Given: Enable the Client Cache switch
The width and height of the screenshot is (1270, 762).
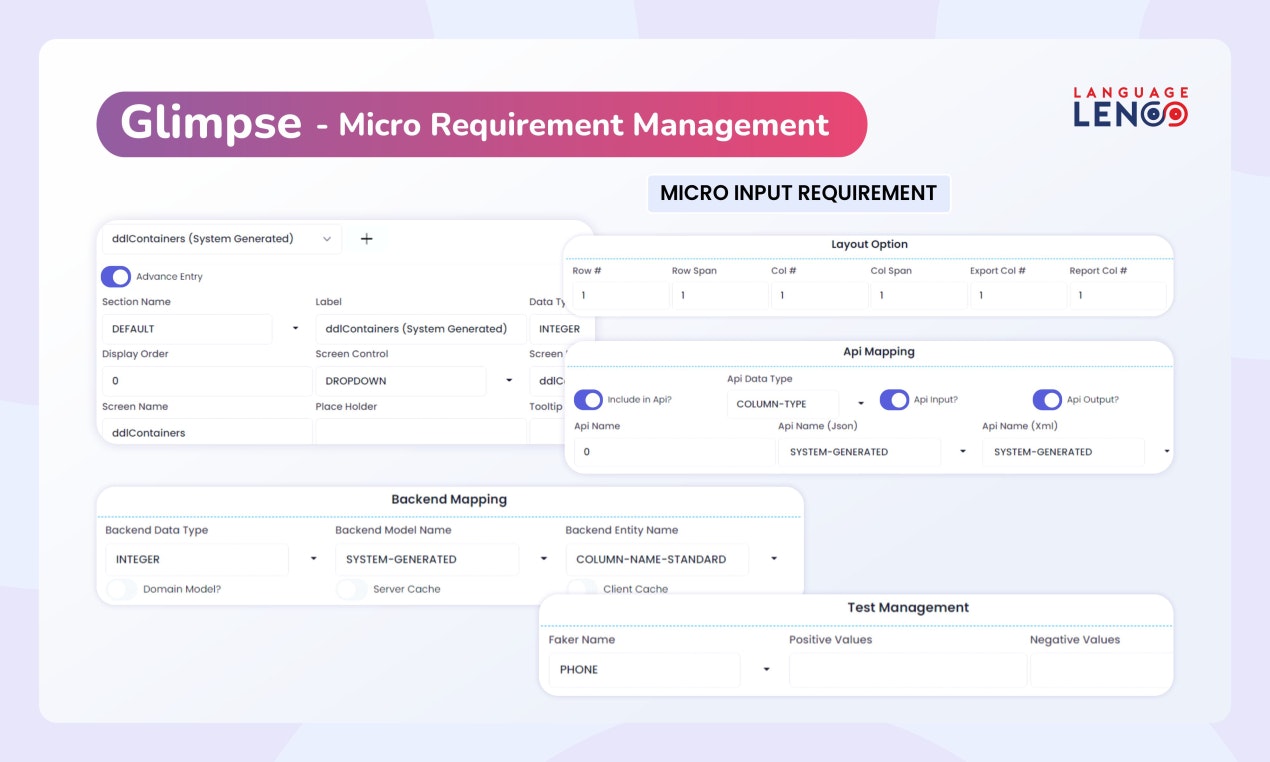Looking at the screenshot, I should (x=581, y=588).
